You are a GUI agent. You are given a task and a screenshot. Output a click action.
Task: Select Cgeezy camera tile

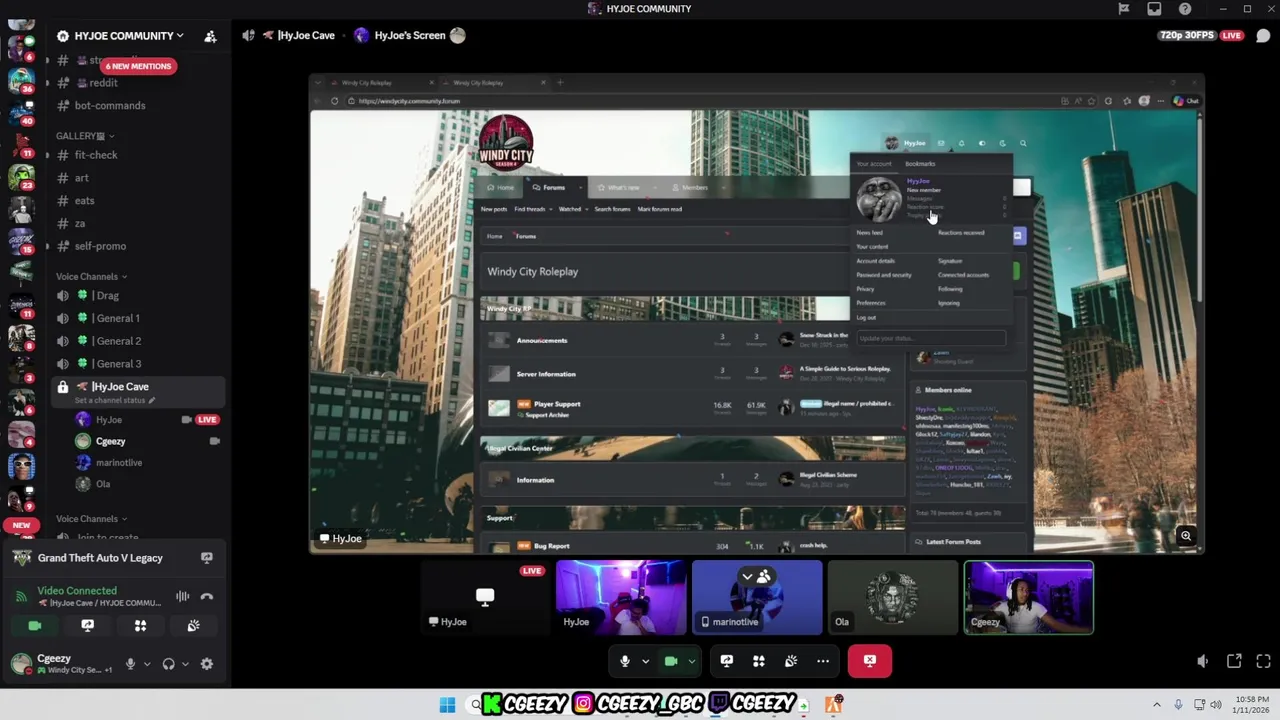[x=1029, y=598]
